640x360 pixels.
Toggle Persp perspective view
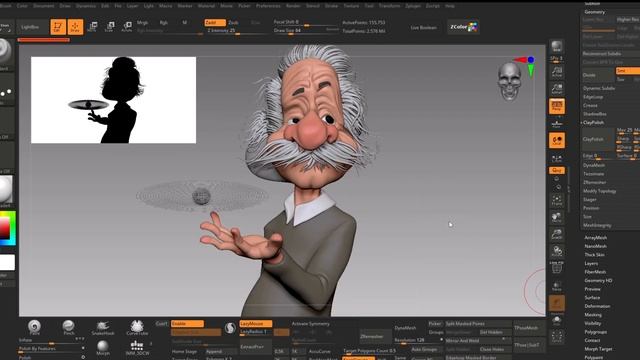click(557, 107)
